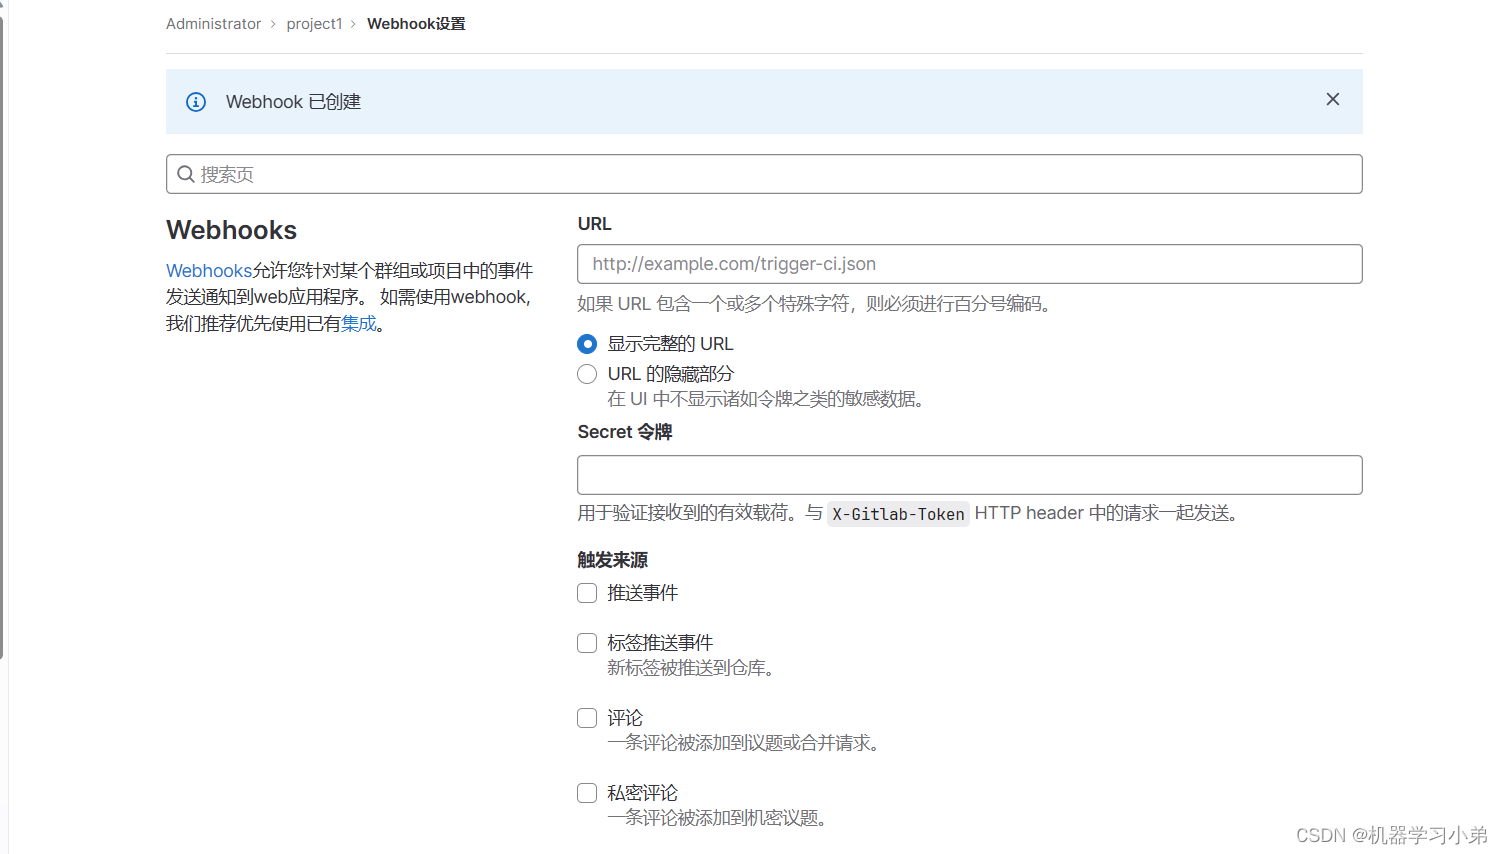Open the Administrator breadcrumb link
The image size is (1502, 854).
point(213,24)
